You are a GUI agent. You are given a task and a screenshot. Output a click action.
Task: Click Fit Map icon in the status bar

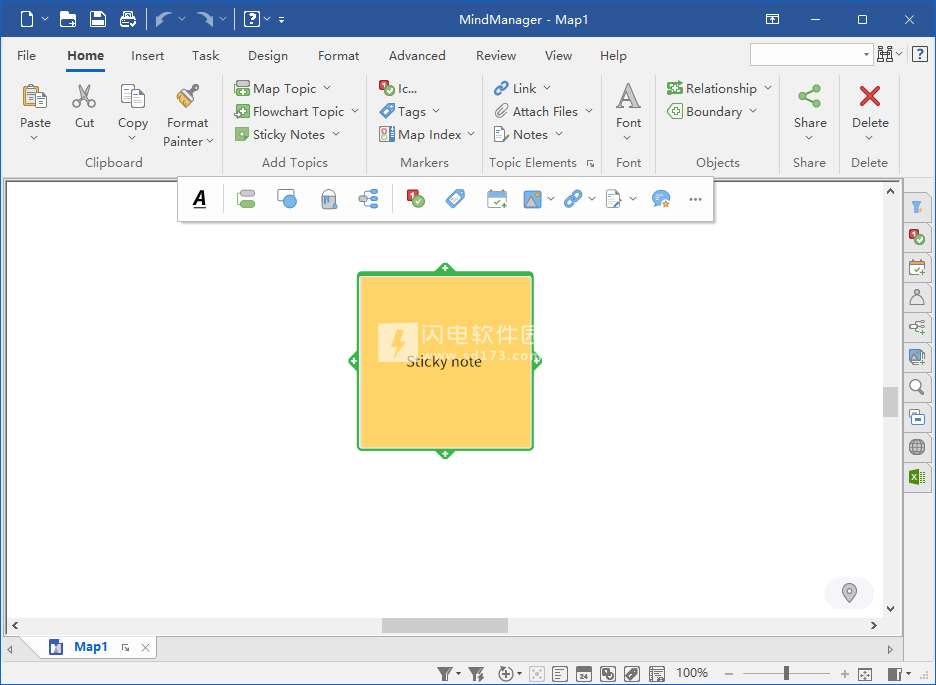(865, 674)
